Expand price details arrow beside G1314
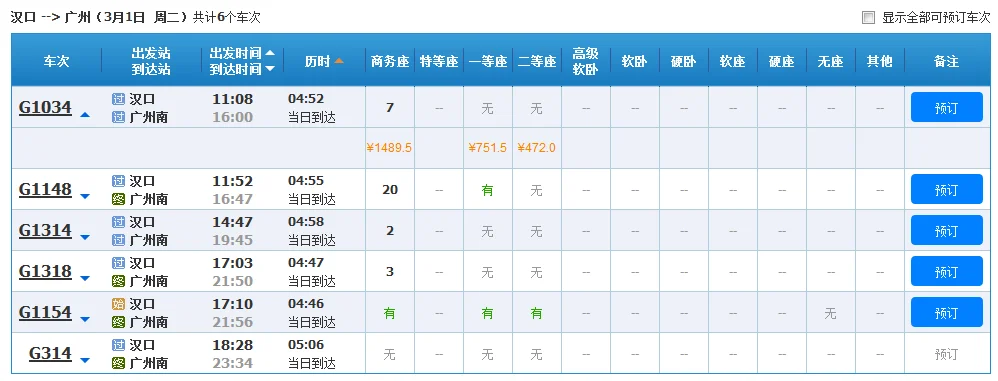Screen dimensions: 998x381 coord(85,238)
